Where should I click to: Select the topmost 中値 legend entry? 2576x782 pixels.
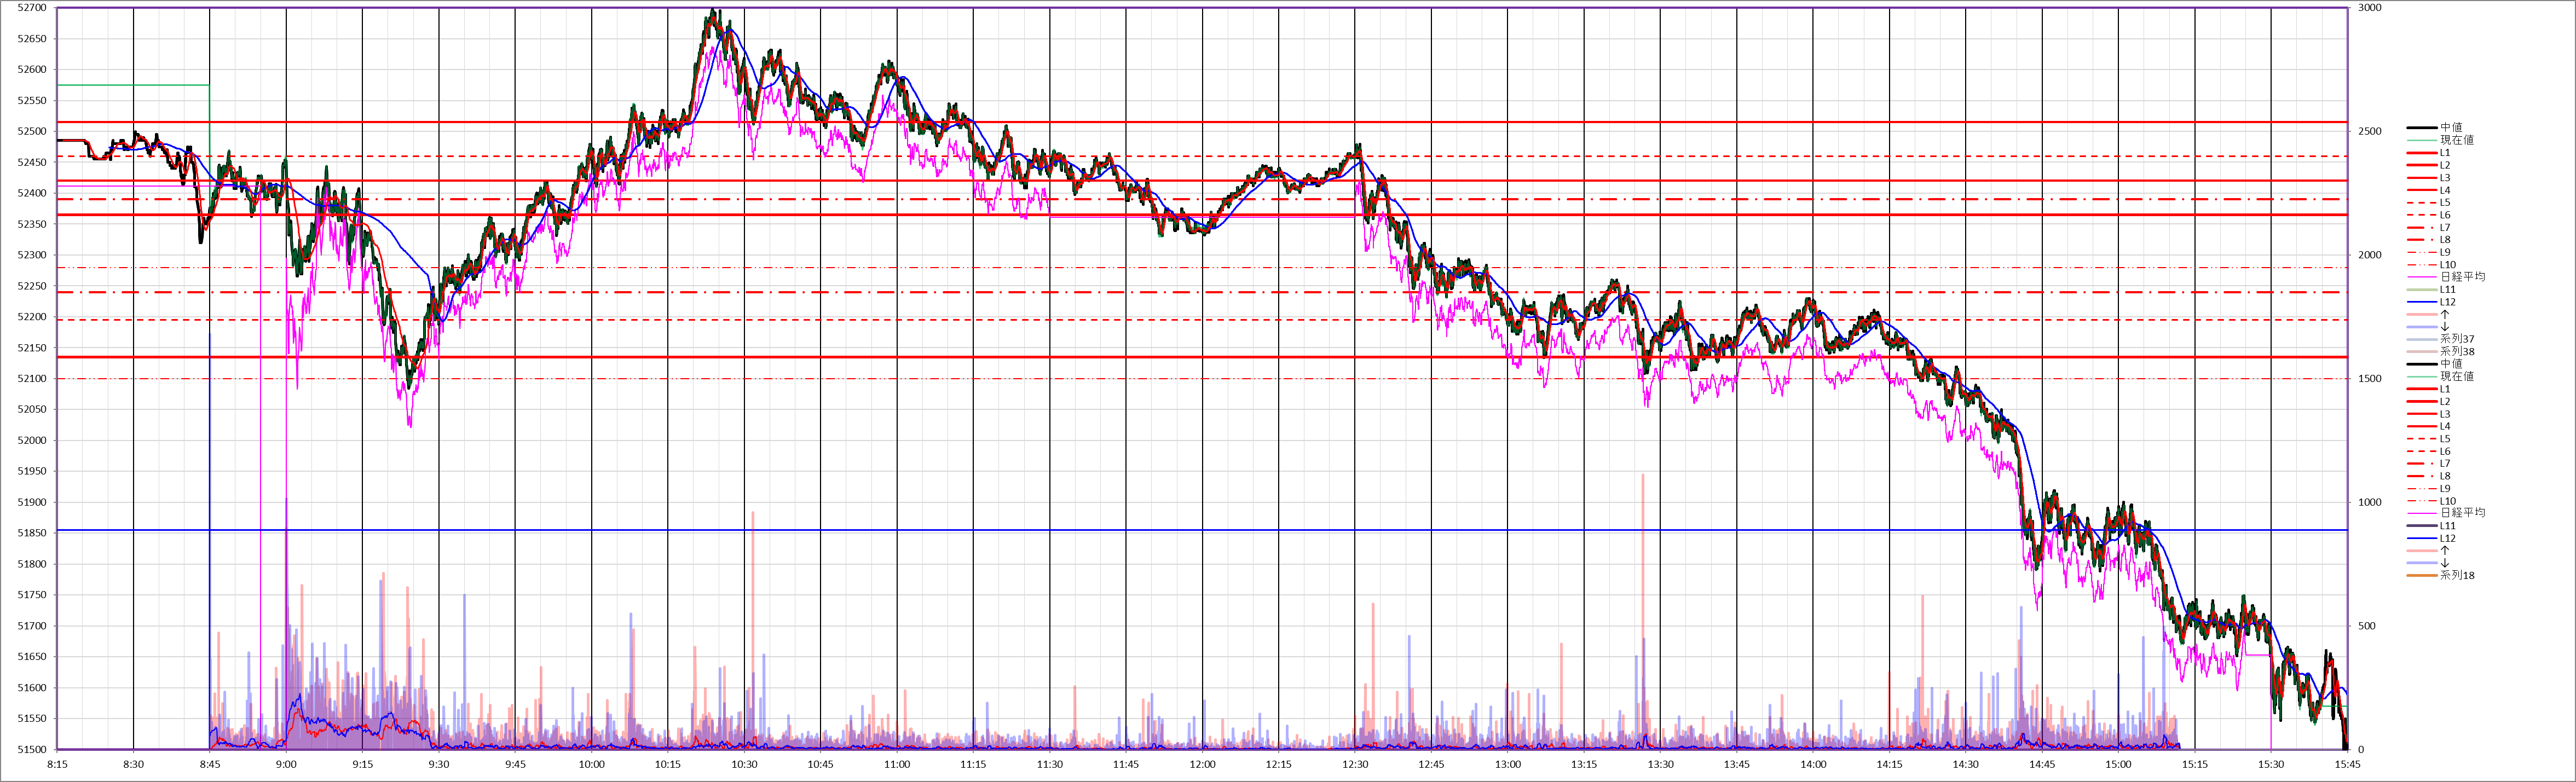click(2451, 127)
